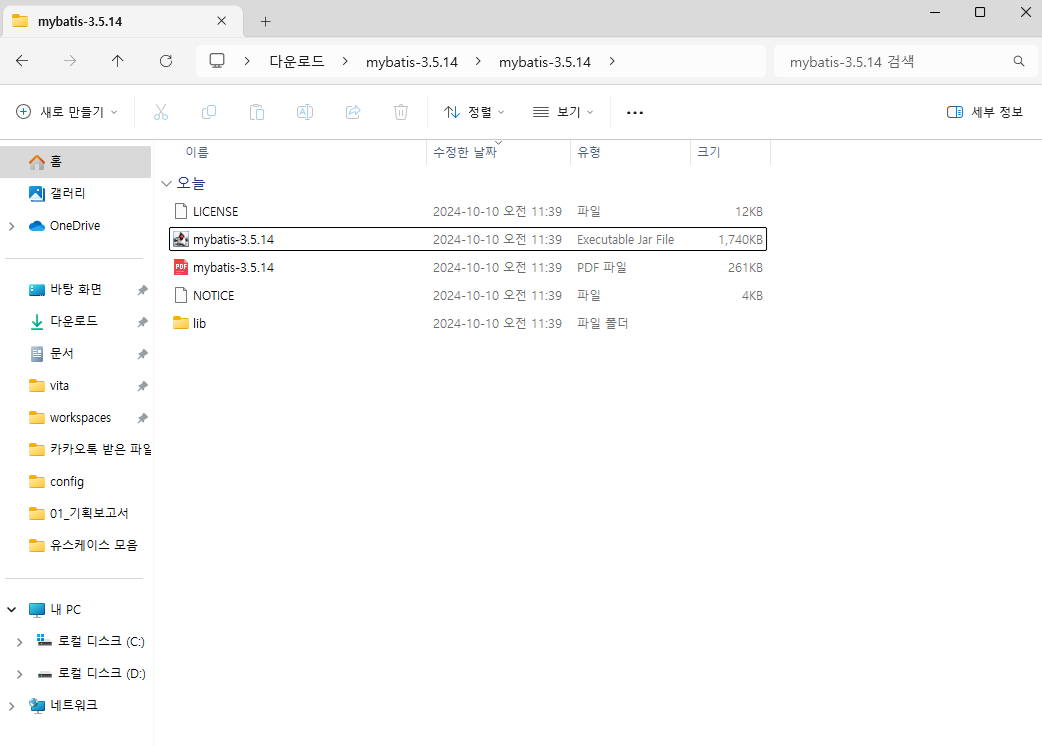
Task: Click the forward navigation arrow
Action: [x=70, y=61]
